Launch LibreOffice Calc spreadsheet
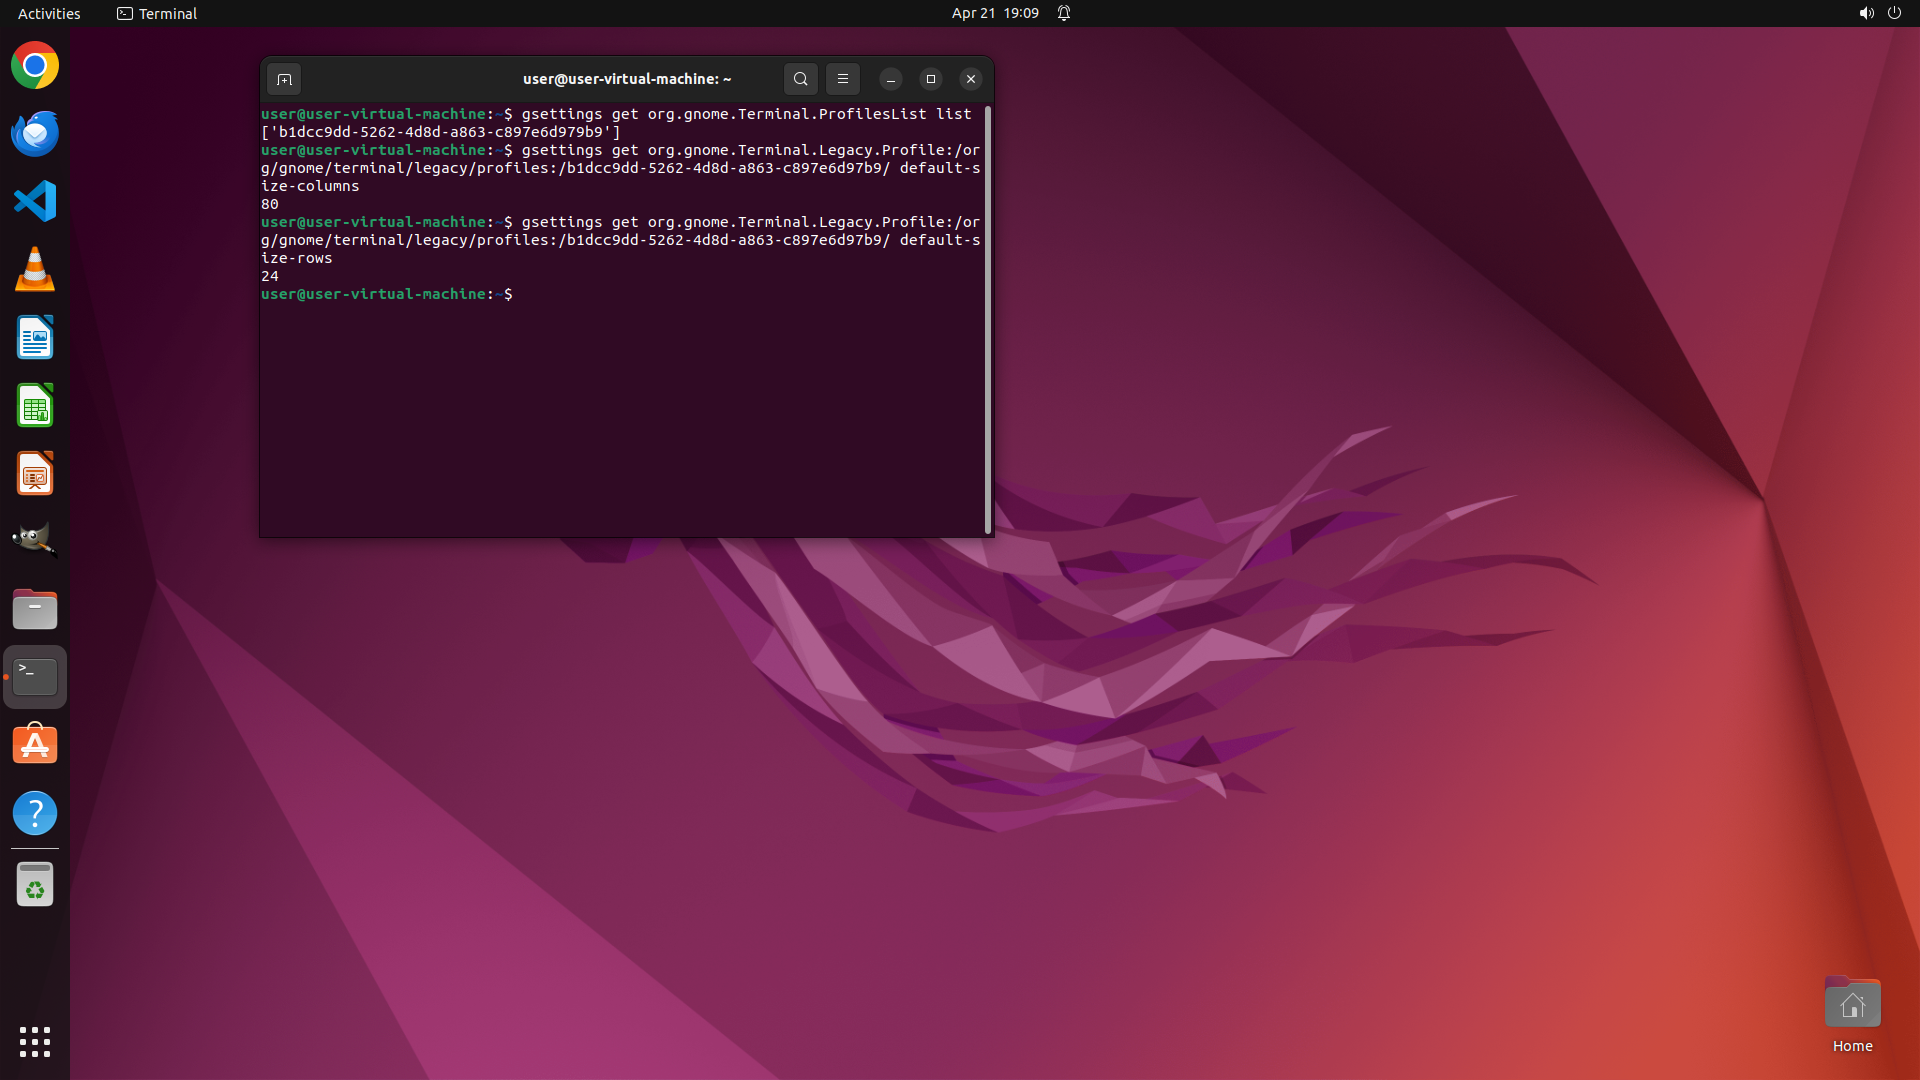1920x1080 pixels. tap(35, 406)
